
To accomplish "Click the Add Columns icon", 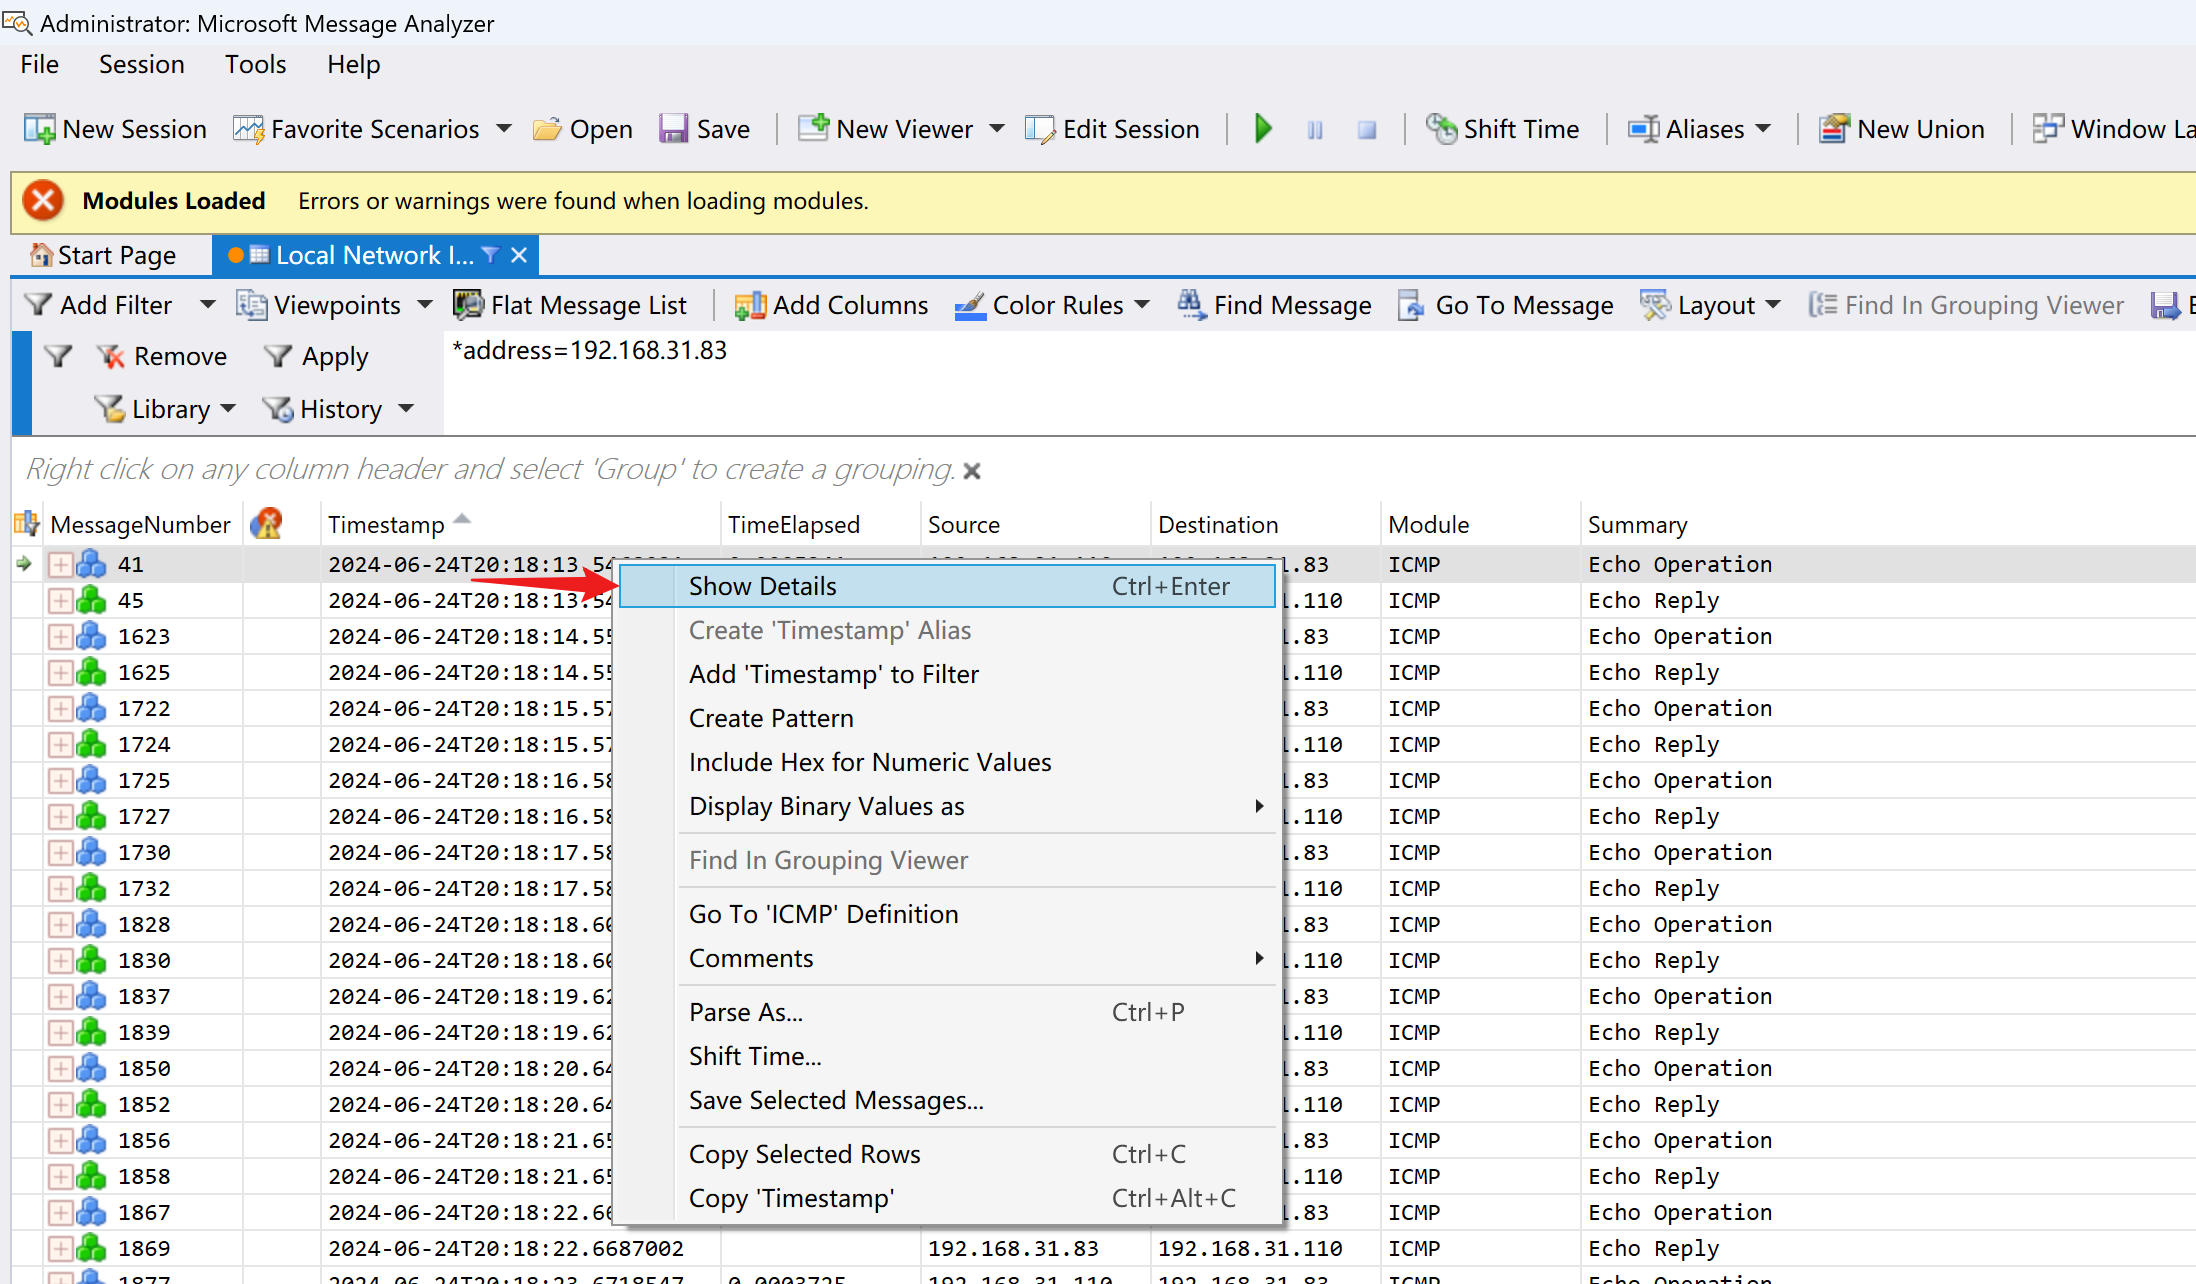I will tap(749, 305).
